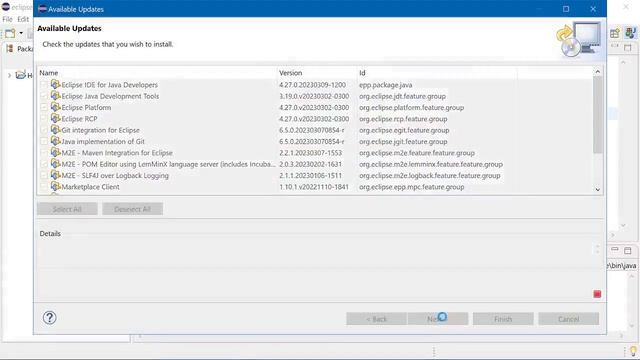
Task: Click the Deselect All button
Action: coord(132,209)
